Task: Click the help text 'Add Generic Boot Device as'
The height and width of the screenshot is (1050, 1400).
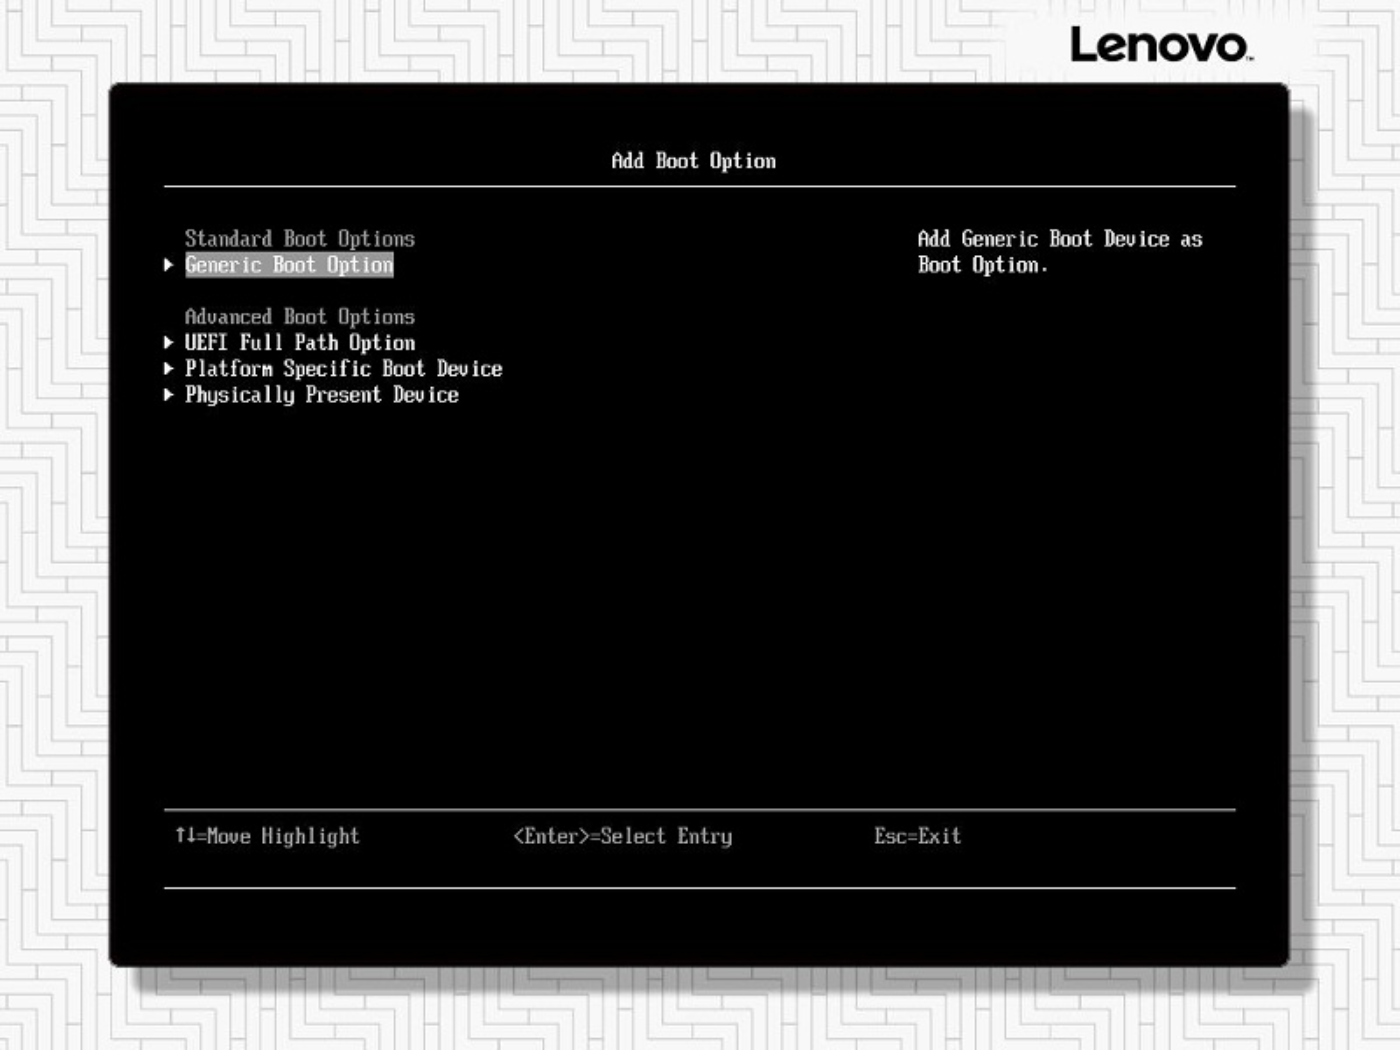Action: coord(1060,239)
